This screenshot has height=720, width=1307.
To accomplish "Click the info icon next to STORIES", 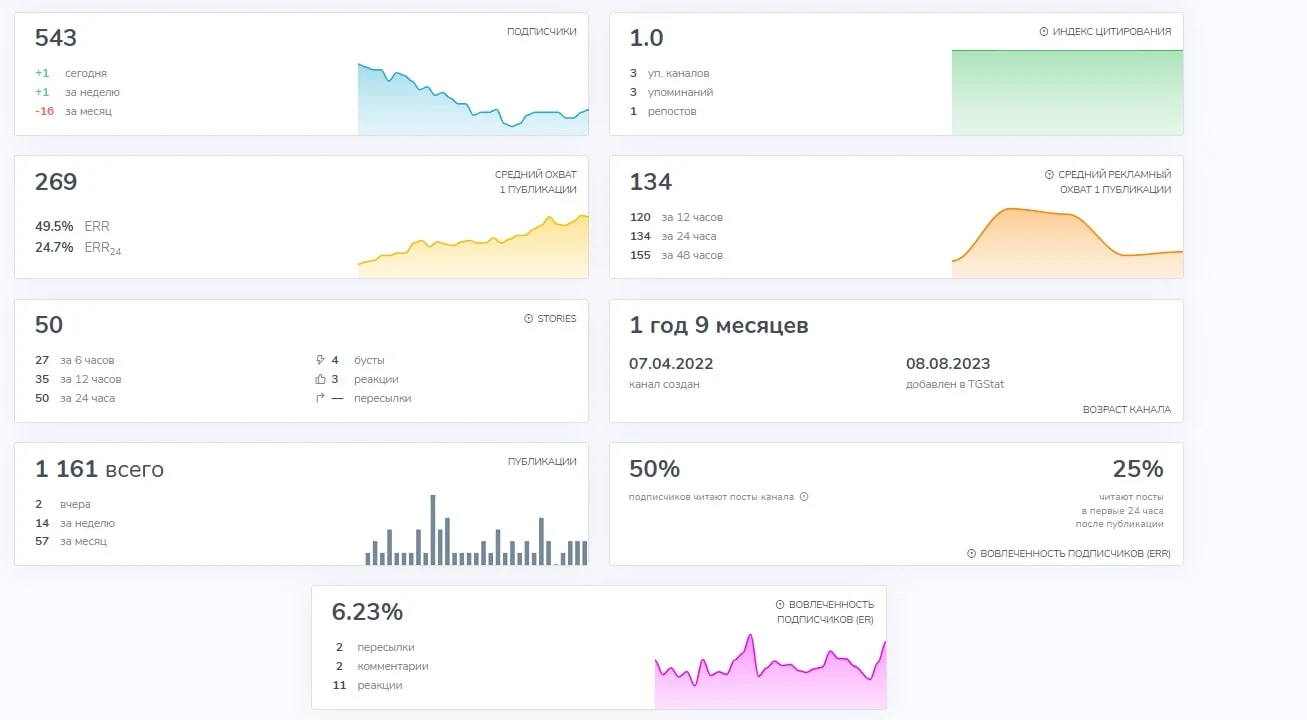I will [529, 319].
